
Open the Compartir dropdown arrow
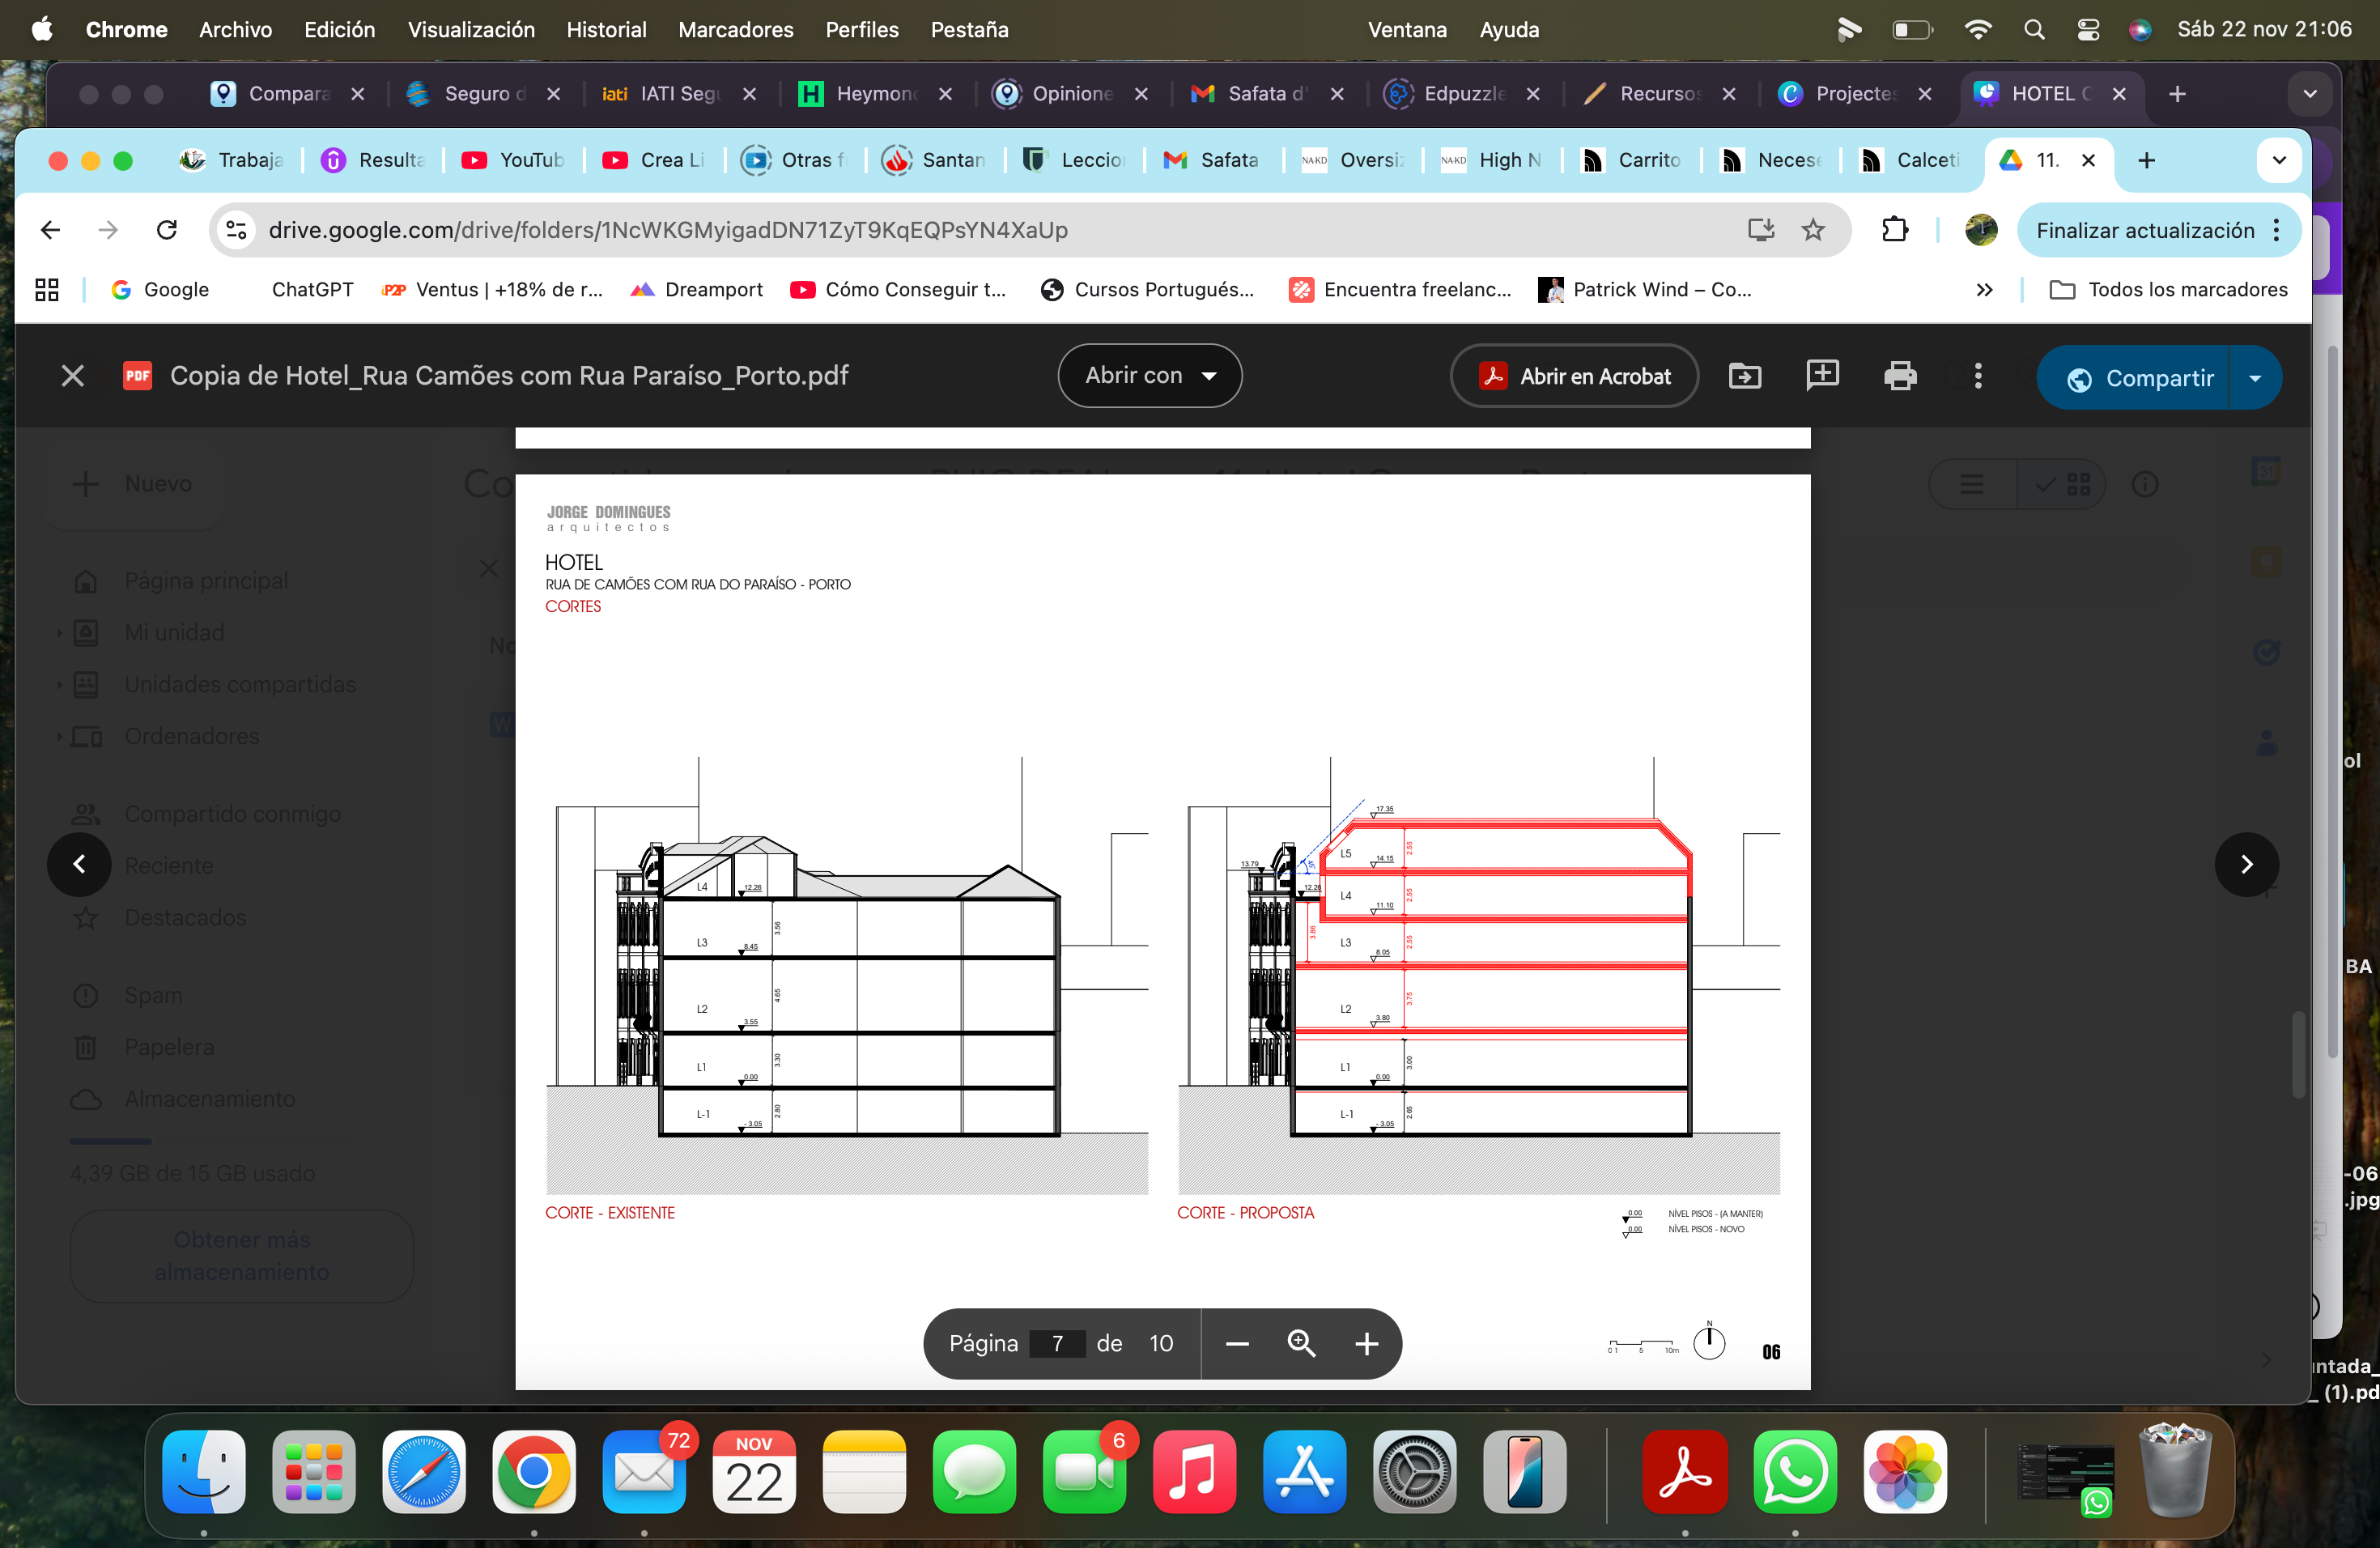[x=2255, y=378]
